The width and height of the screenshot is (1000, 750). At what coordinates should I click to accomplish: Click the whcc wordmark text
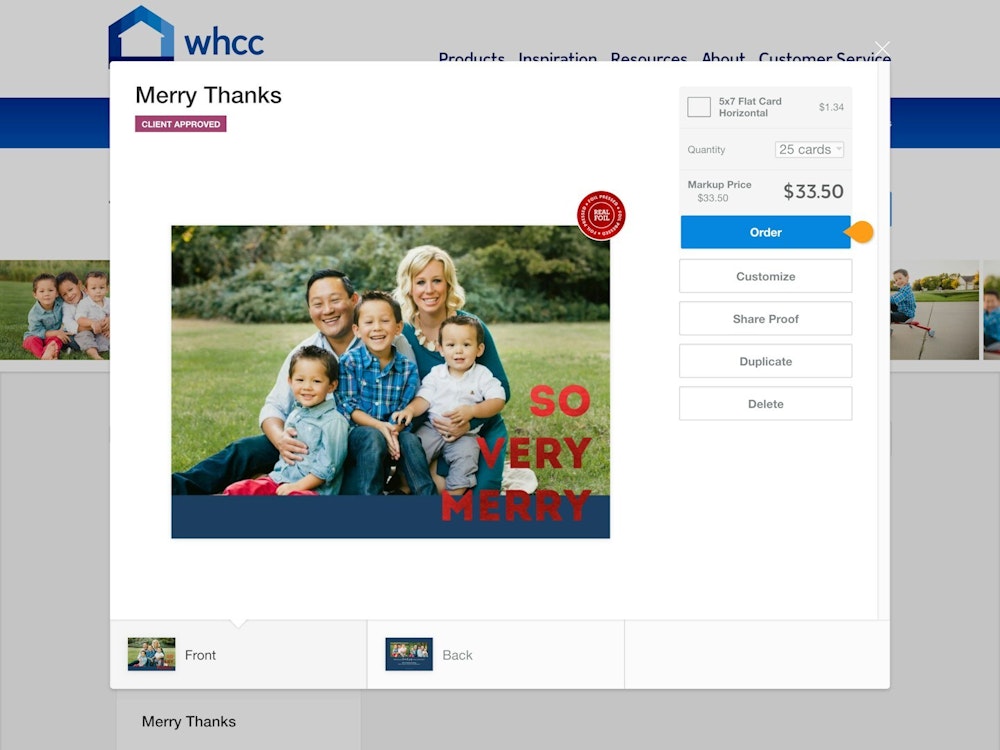(224, 43)
